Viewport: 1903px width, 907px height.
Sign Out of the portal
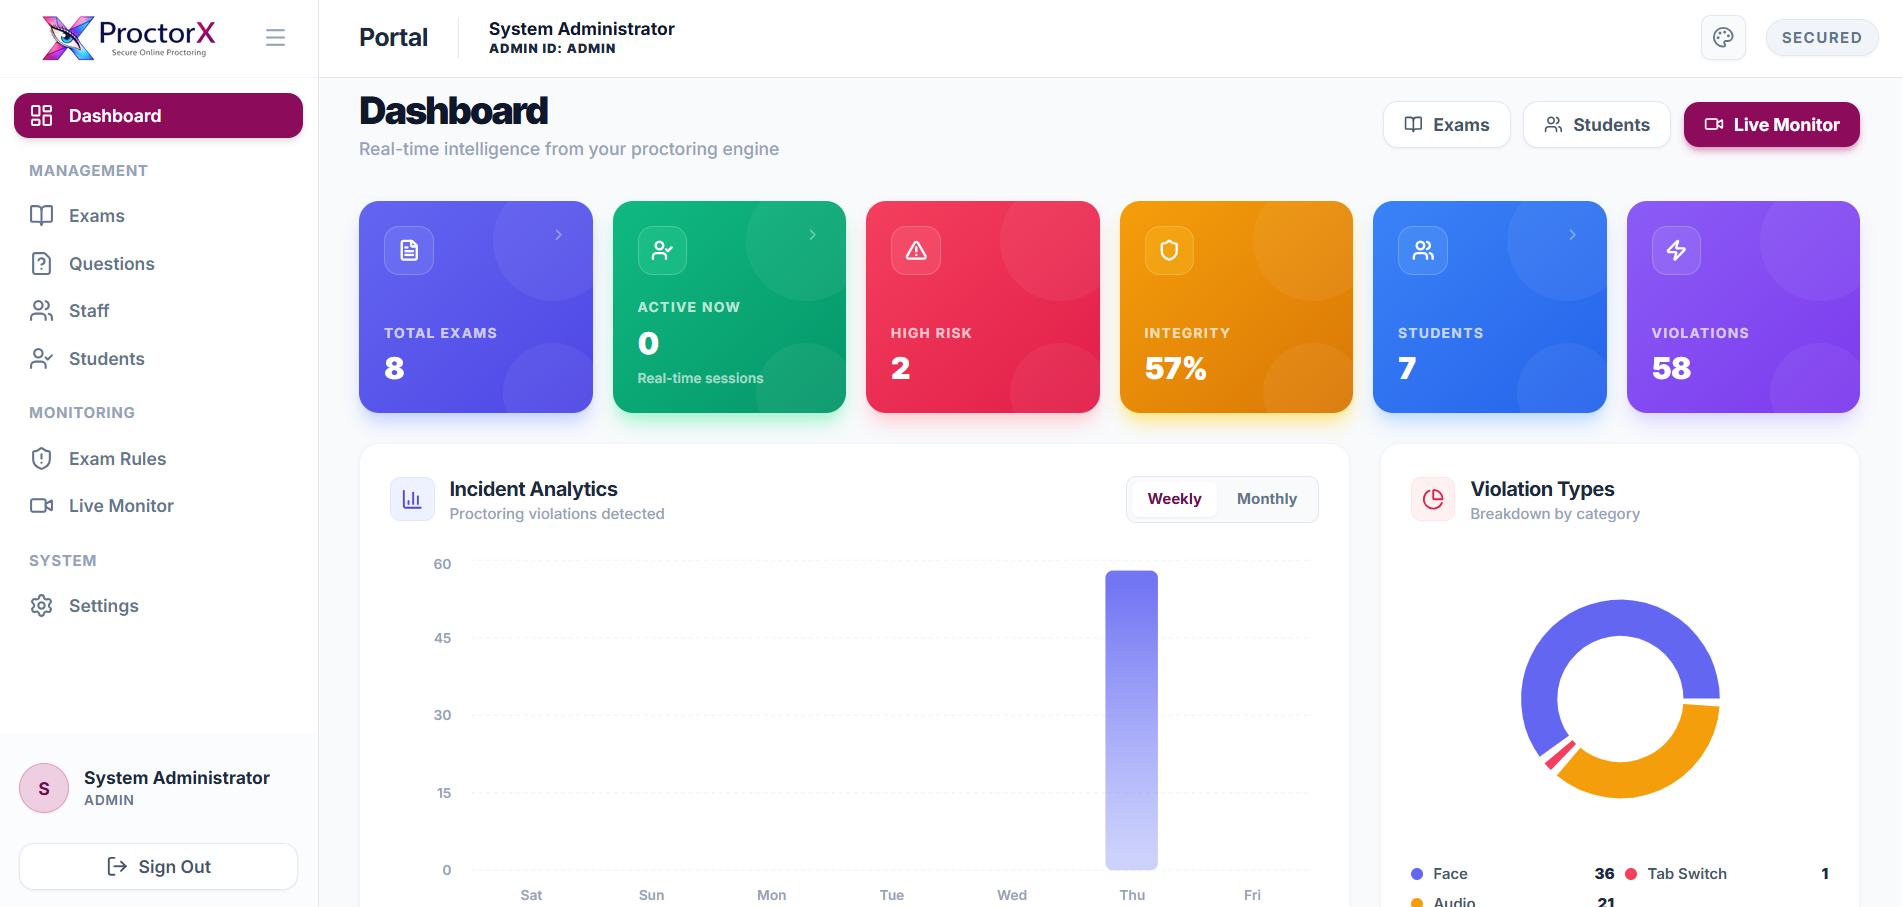click(157, 866)
